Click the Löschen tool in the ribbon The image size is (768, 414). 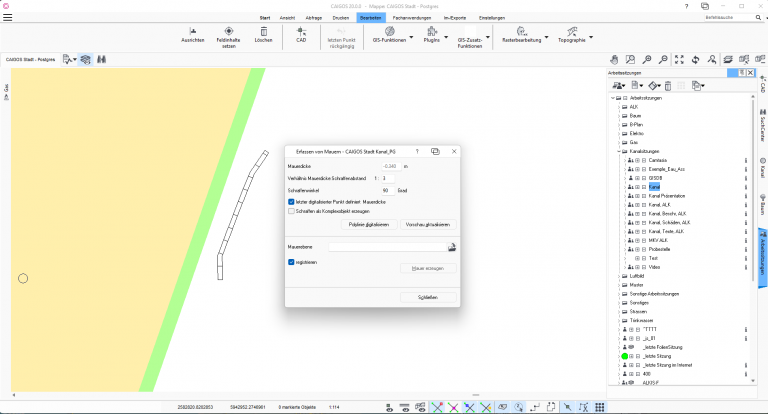coord(263,35)
